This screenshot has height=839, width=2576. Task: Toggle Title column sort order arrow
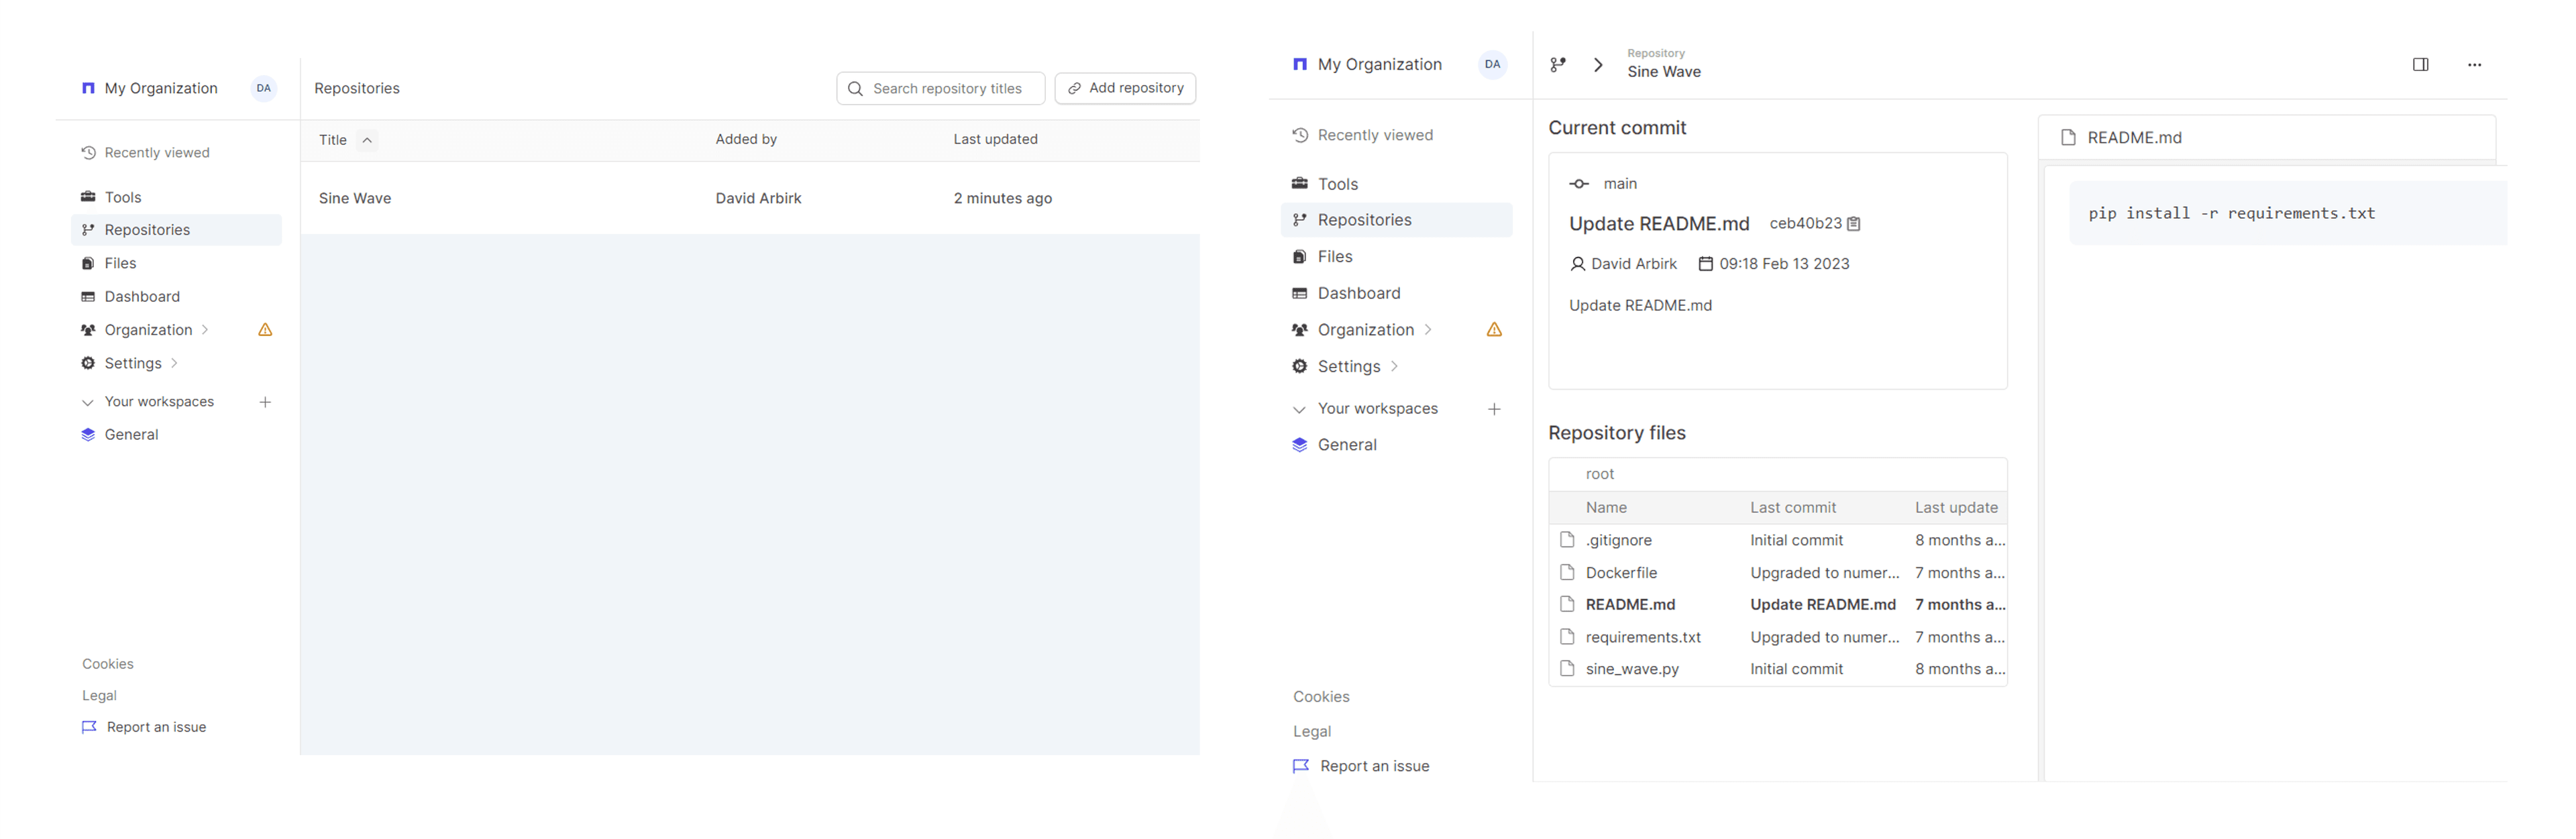point(367,140)
